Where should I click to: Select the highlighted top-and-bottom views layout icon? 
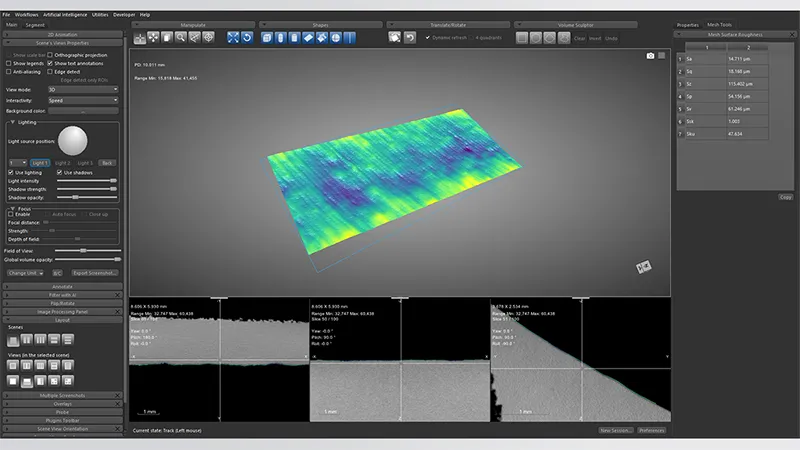click(27, 381)
